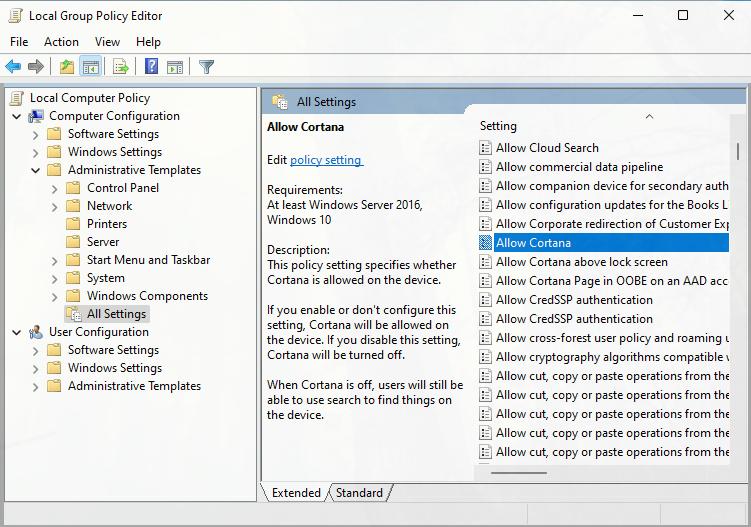751x527 pixels.
Task: Toggle the Show/Hide Console Tree icon
Action: (91, 67)
